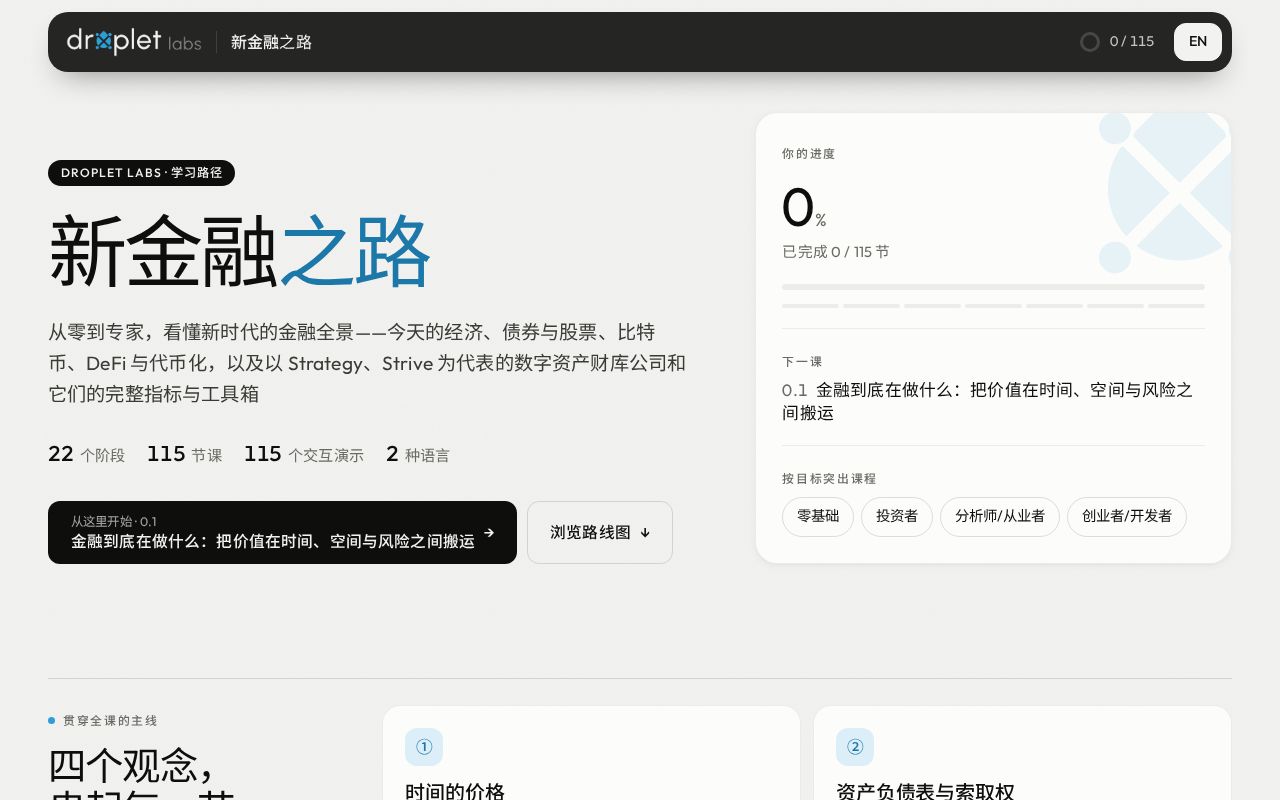Toggle the 投资者 goal filter

897,517
